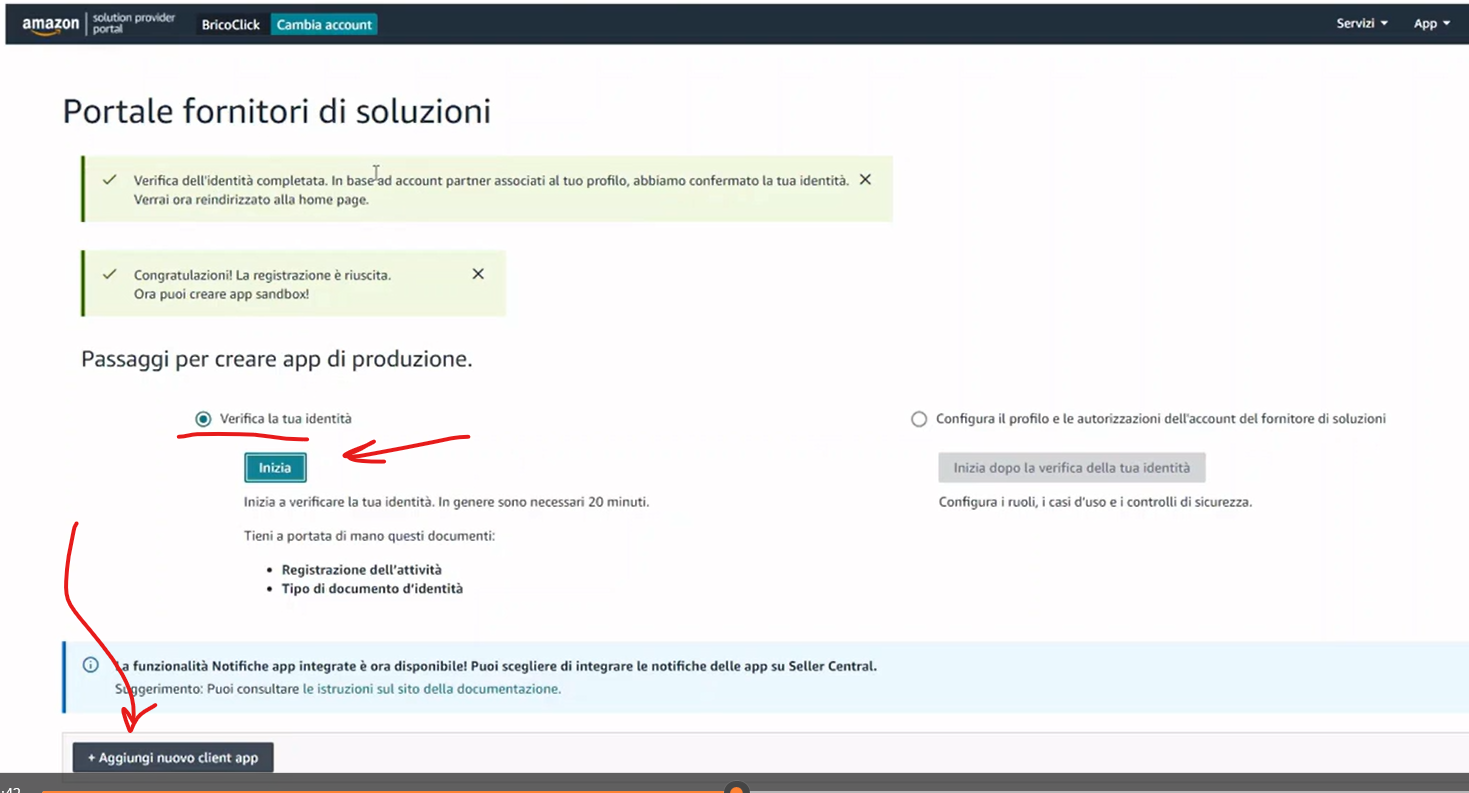1469x793 pixels.
Task: Click the Portale fornitori di soluzioni heading
Action: pos(277,111)
